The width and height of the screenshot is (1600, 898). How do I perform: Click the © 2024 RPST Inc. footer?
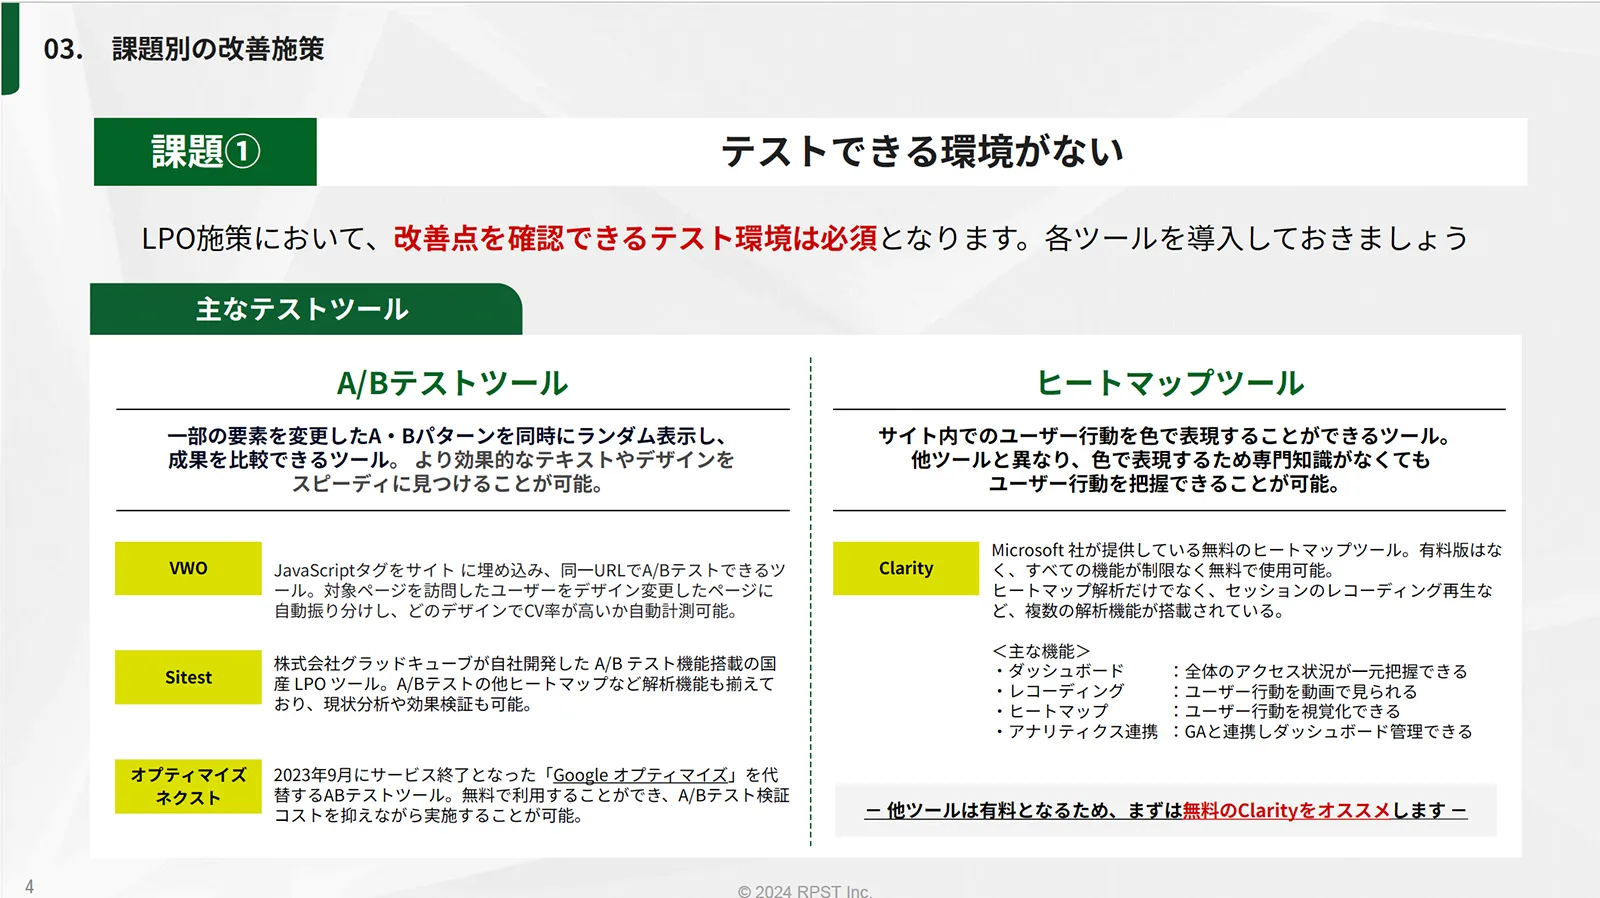804,891
